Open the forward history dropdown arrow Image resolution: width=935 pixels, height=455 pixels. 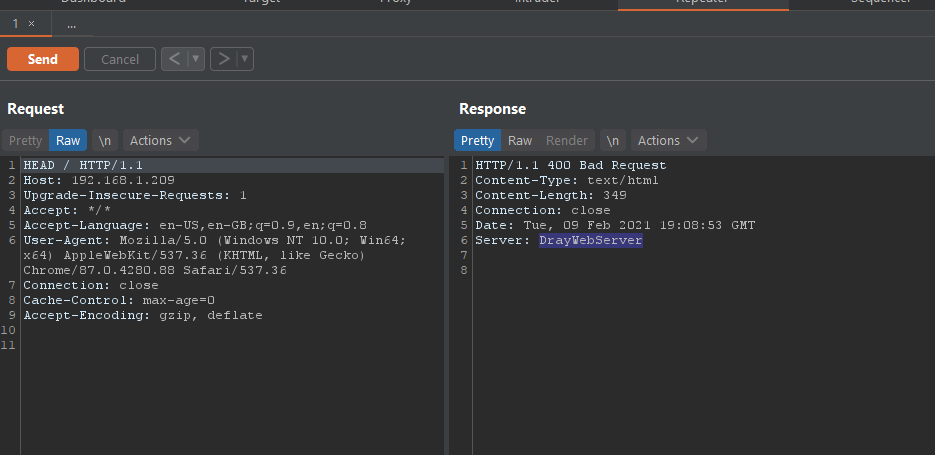tap(245, 59)
